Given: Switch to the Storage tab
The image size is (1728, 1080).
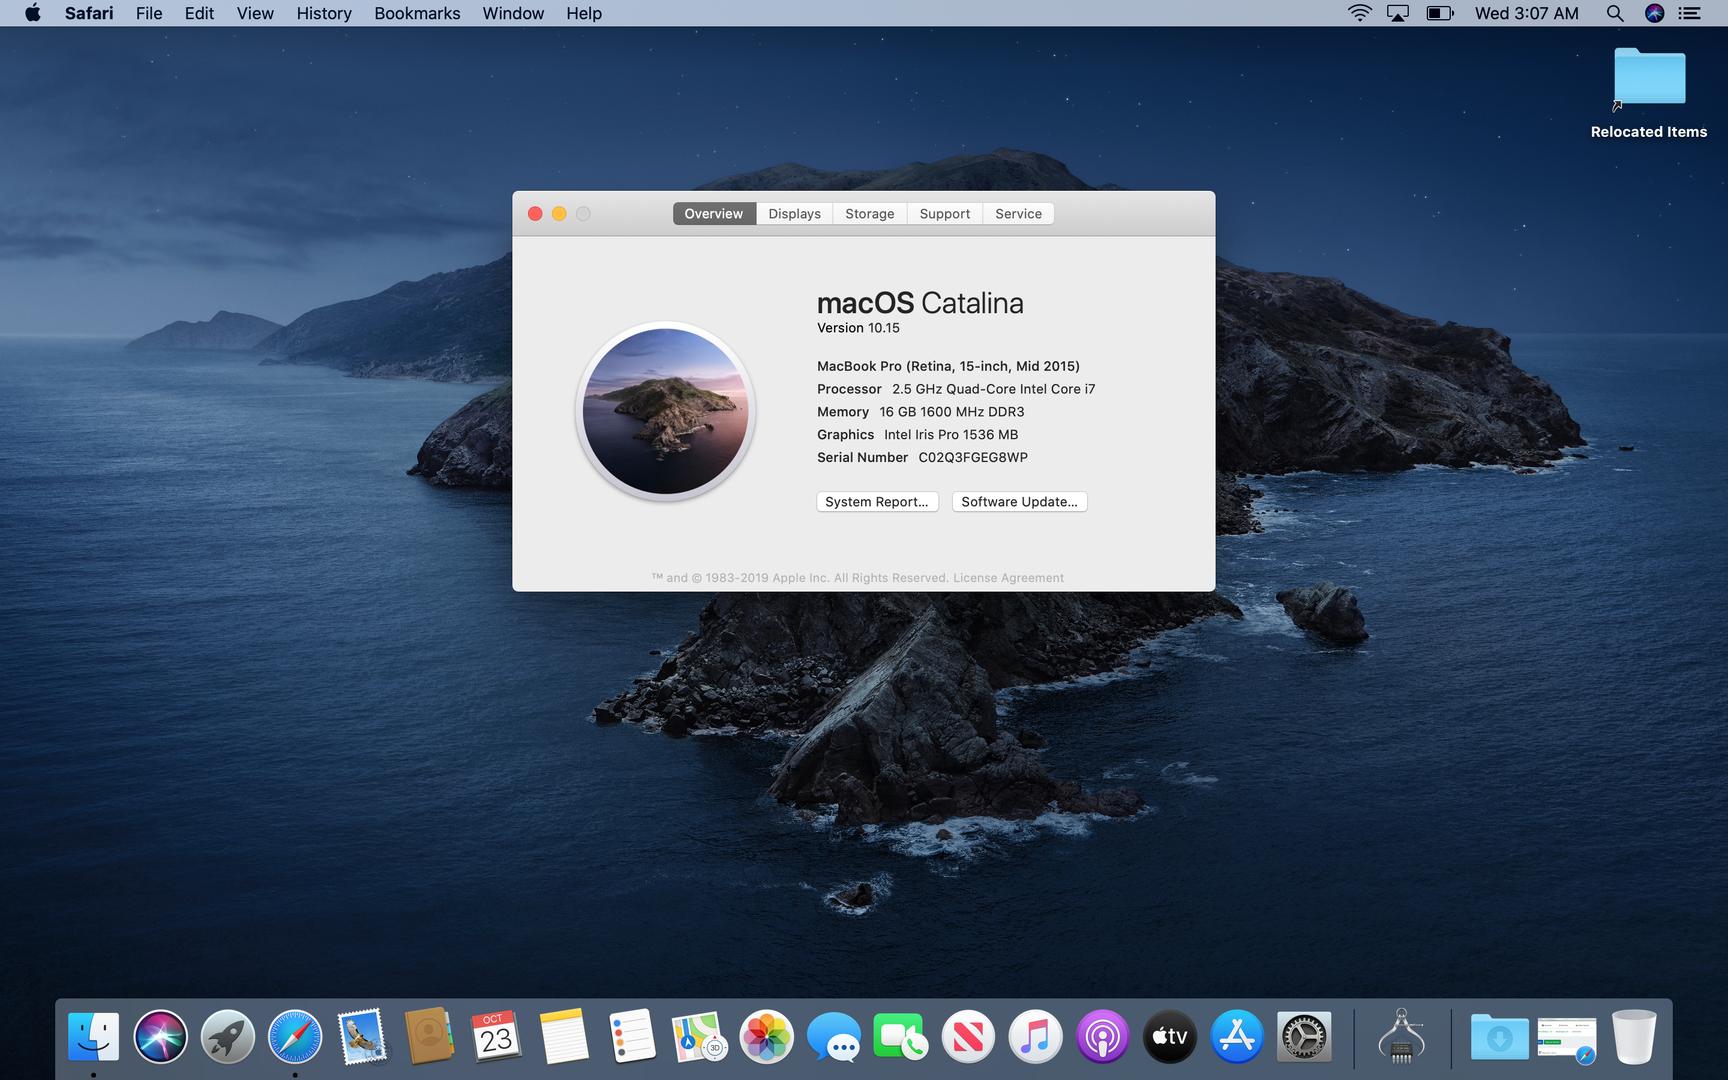Looking at the screenshot, I should point(870,213).
